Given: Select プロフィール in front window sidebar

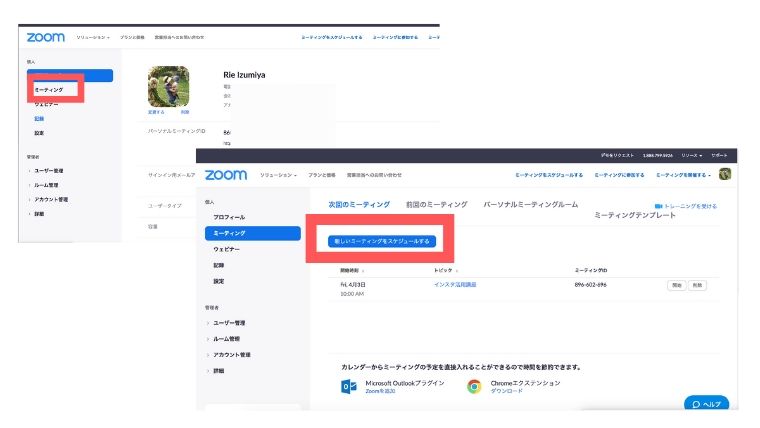Looking at the screenshot, I should (229, 217).
